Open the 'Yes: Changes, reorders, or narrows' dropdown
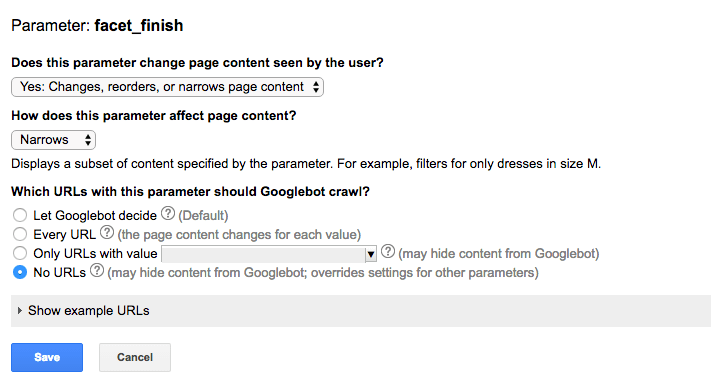The image size is (719, 382). coord(167,87)
